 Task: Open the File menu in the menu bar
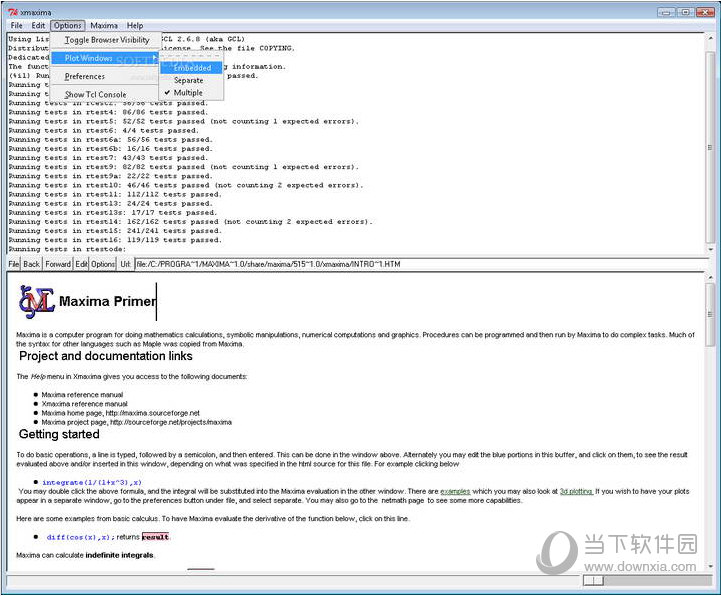coord(17,26)
